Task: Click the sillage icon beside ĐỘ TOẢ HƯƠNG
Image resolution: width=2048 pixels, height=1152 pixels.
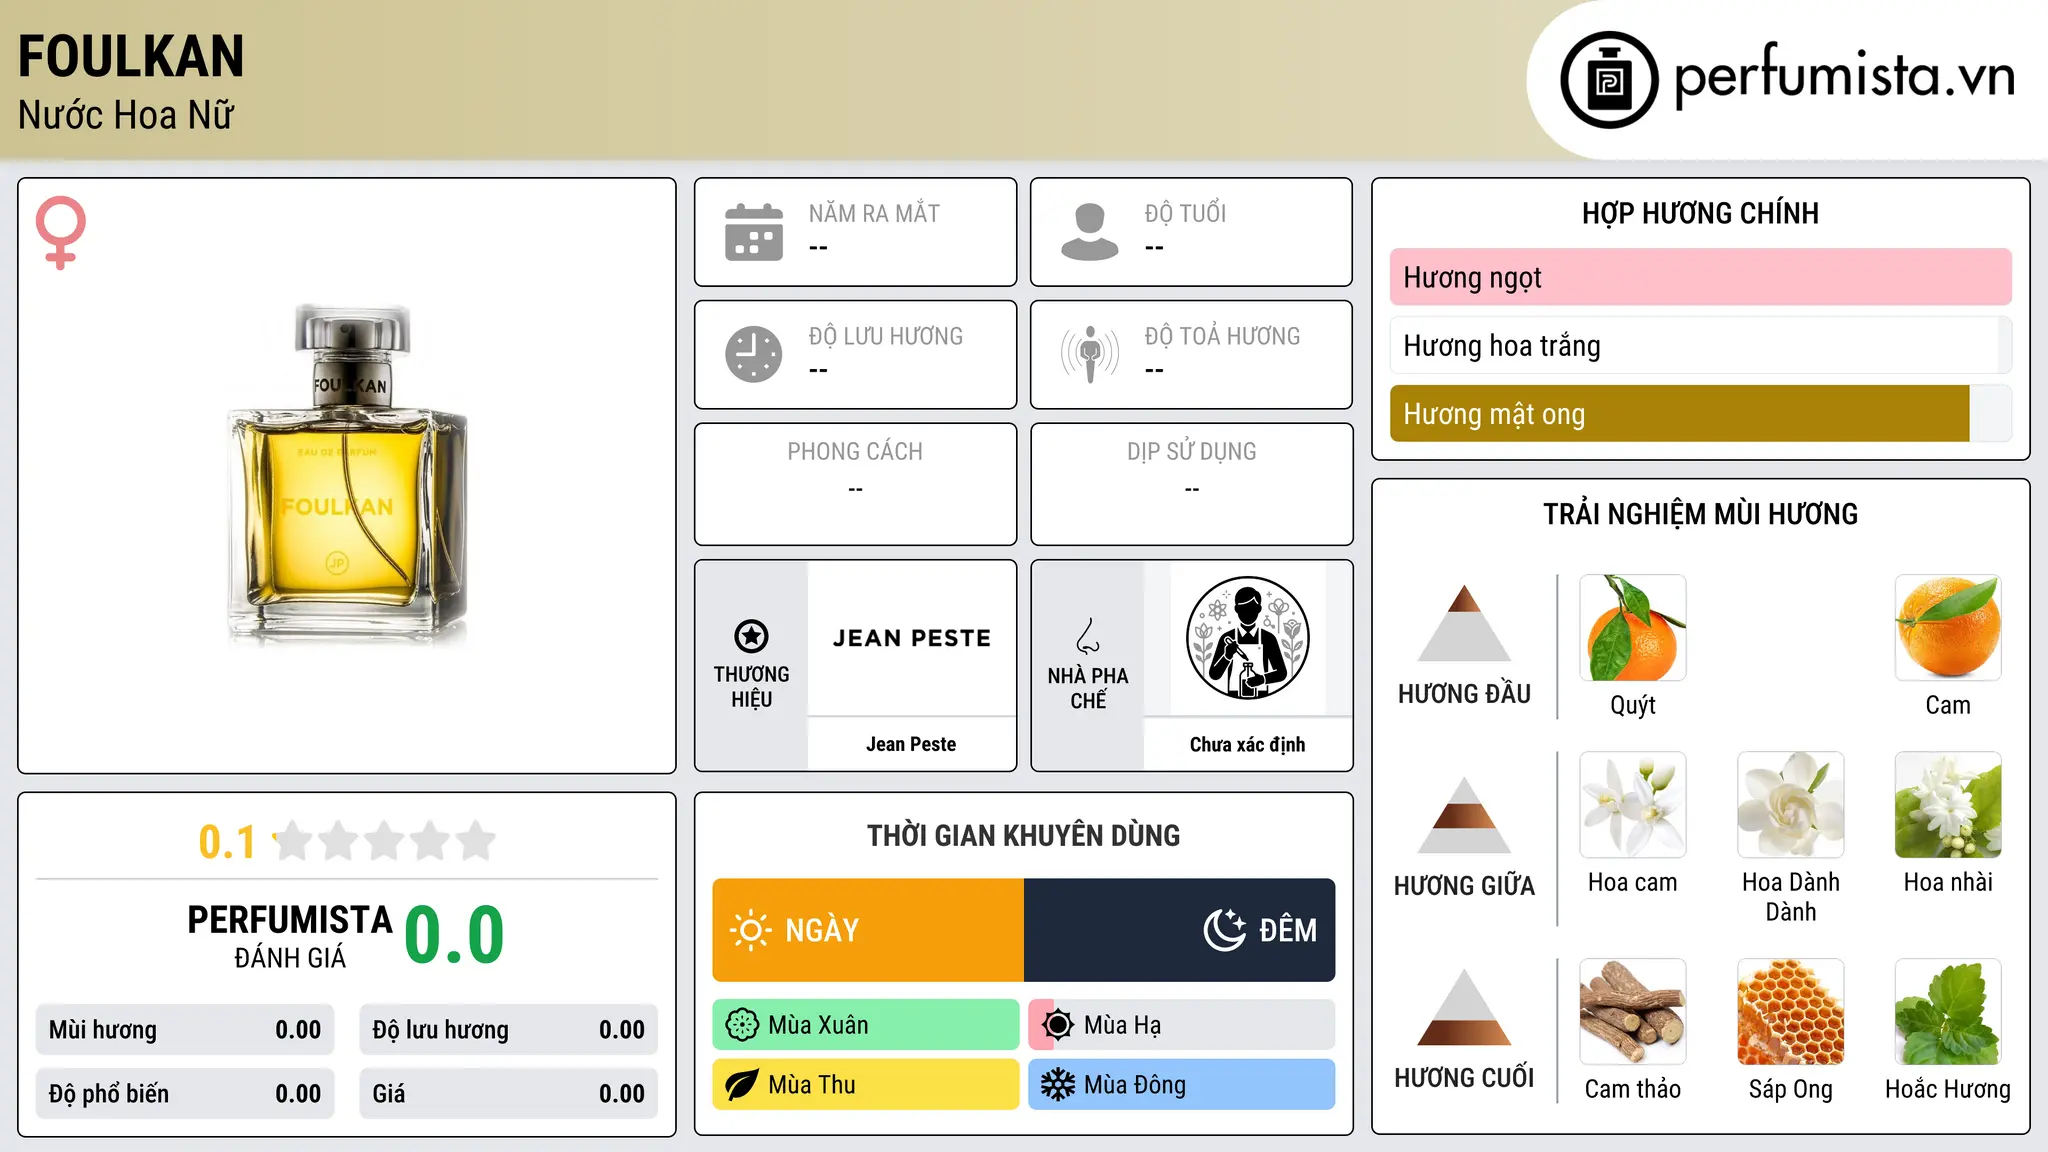Action: pyautogui.click(x=1090, y=354)
